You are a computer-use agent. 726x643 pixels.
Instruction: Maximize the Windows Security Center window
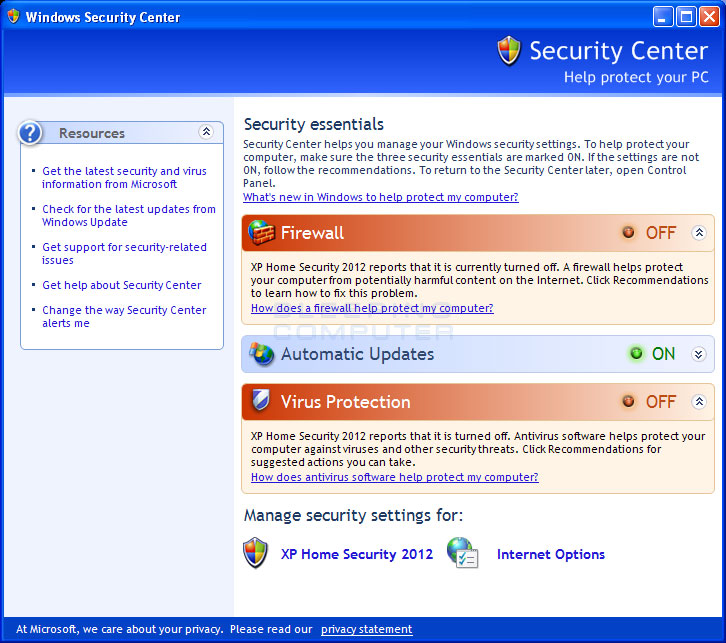[686, 17]
